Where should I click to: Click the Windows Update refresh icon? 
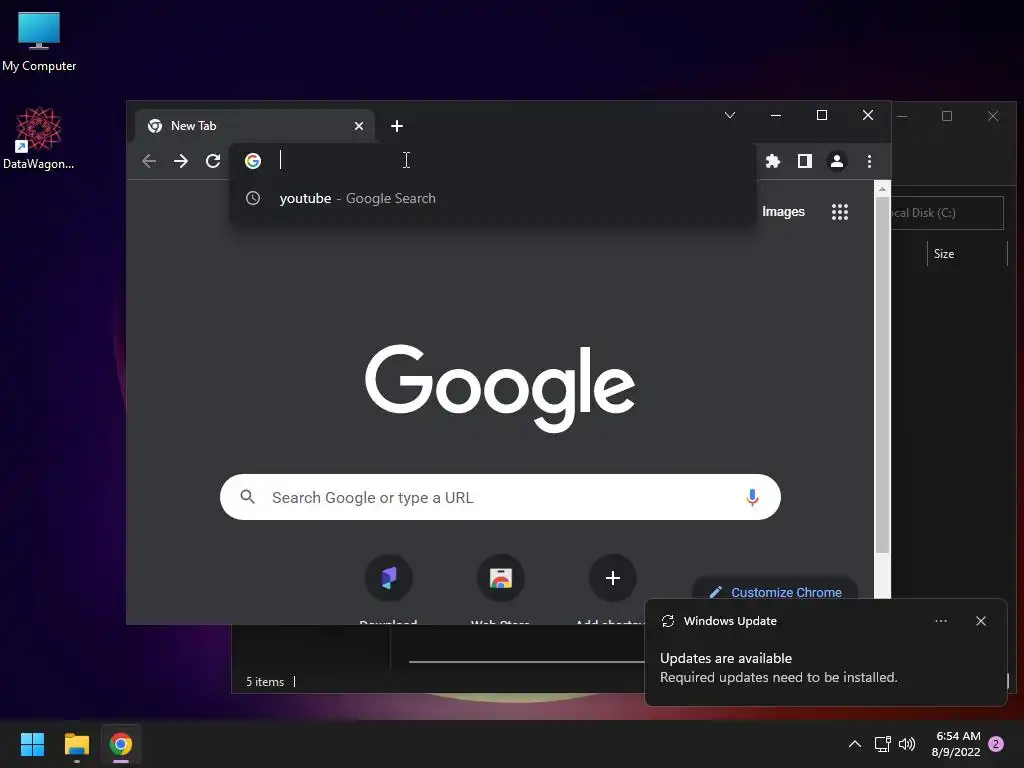pos(667,621)
